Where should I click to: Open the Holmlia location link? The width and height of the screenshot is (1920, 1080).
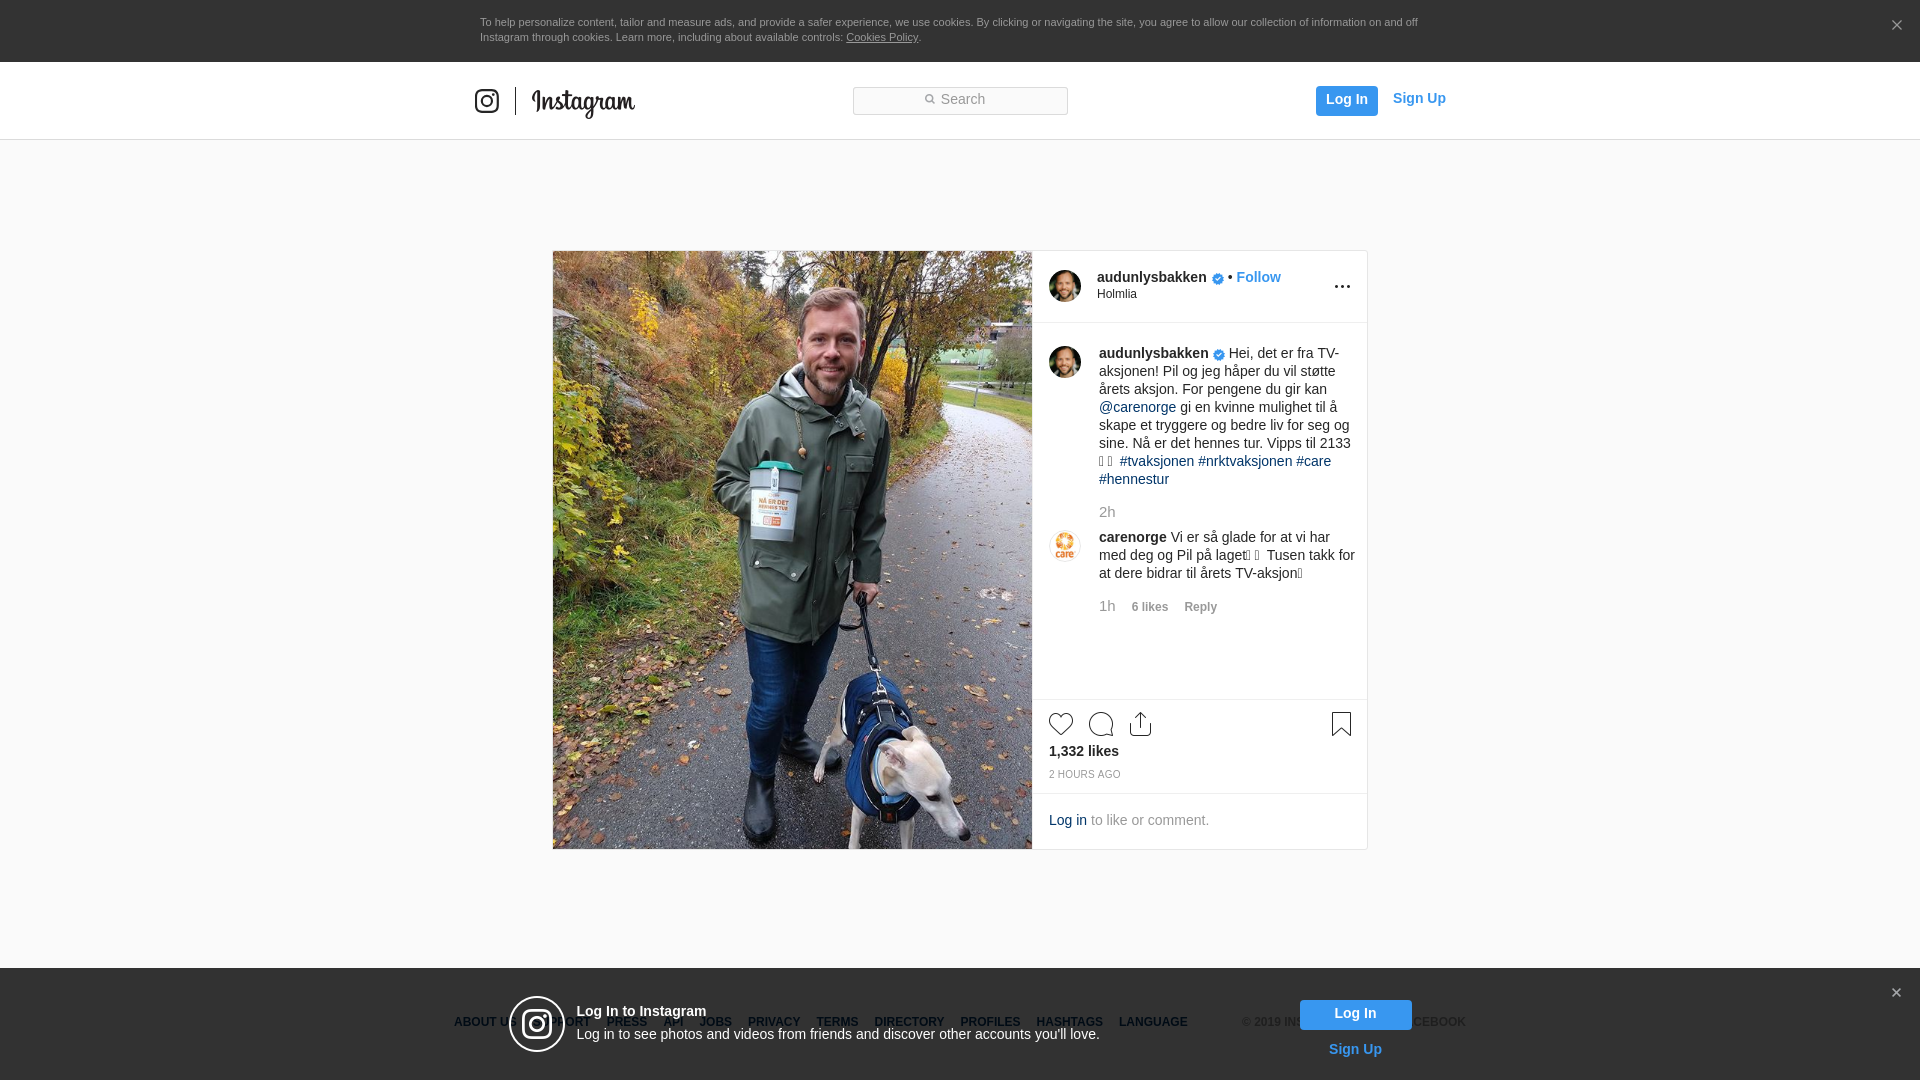1116,294
